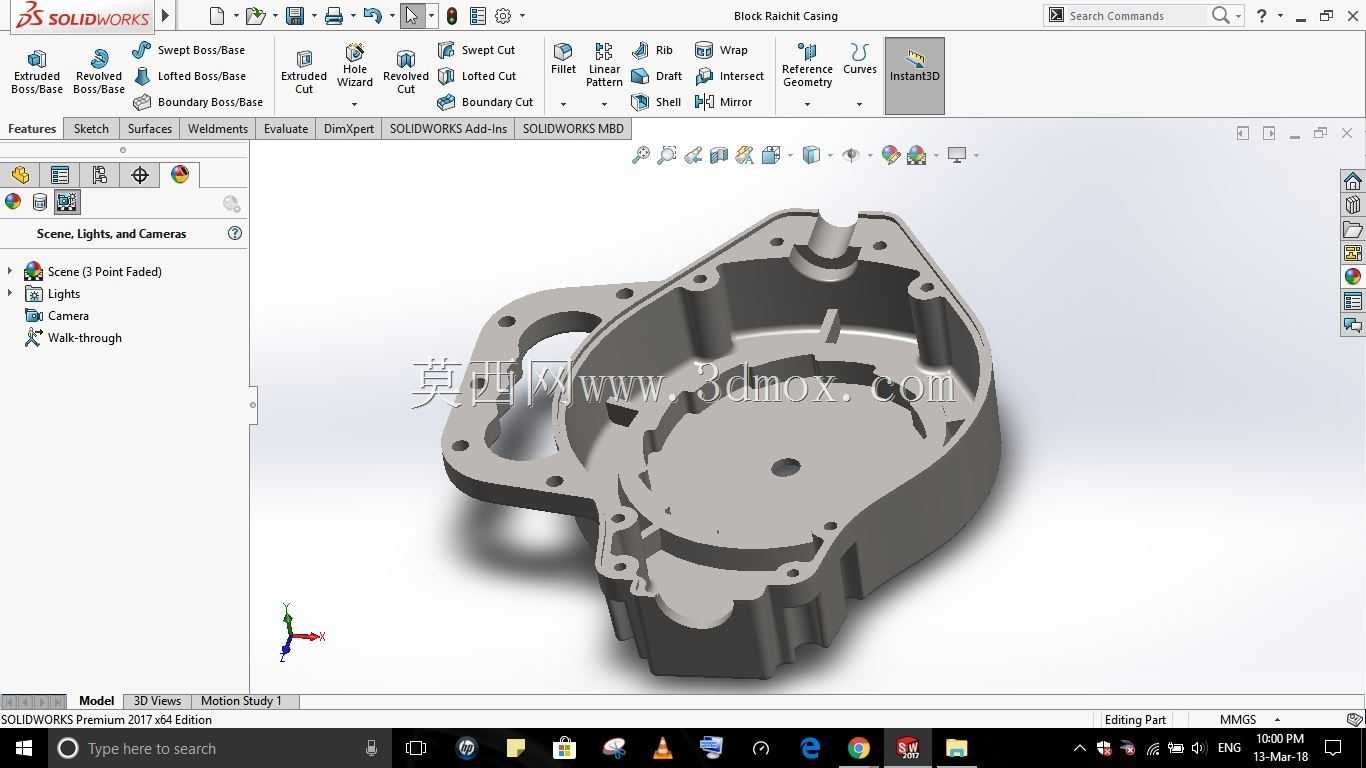Expand the Lights tree node
This screenshot has width=1366, height=768.
pyautogui.click(x=10, y=293)
